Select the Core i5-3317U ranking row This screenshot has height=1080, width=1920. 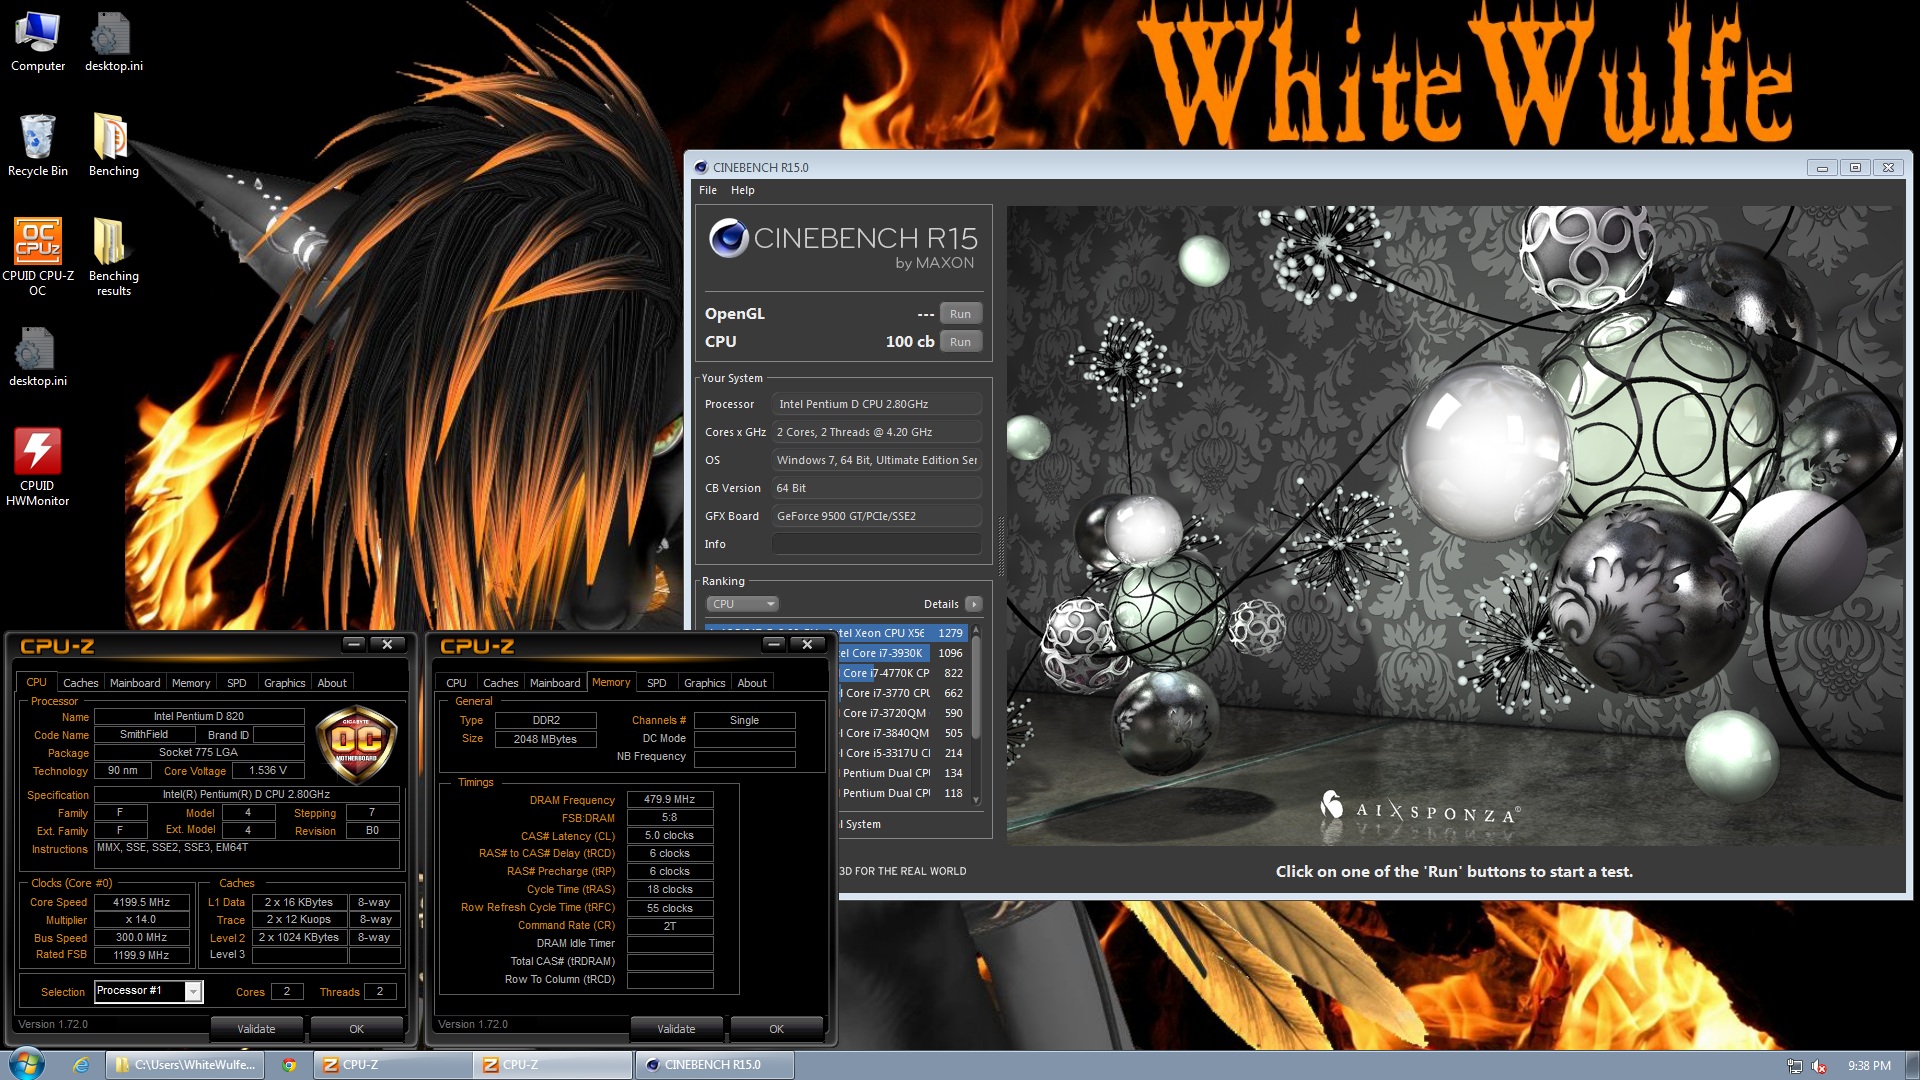pyautogui.click(x=902, y=753)
